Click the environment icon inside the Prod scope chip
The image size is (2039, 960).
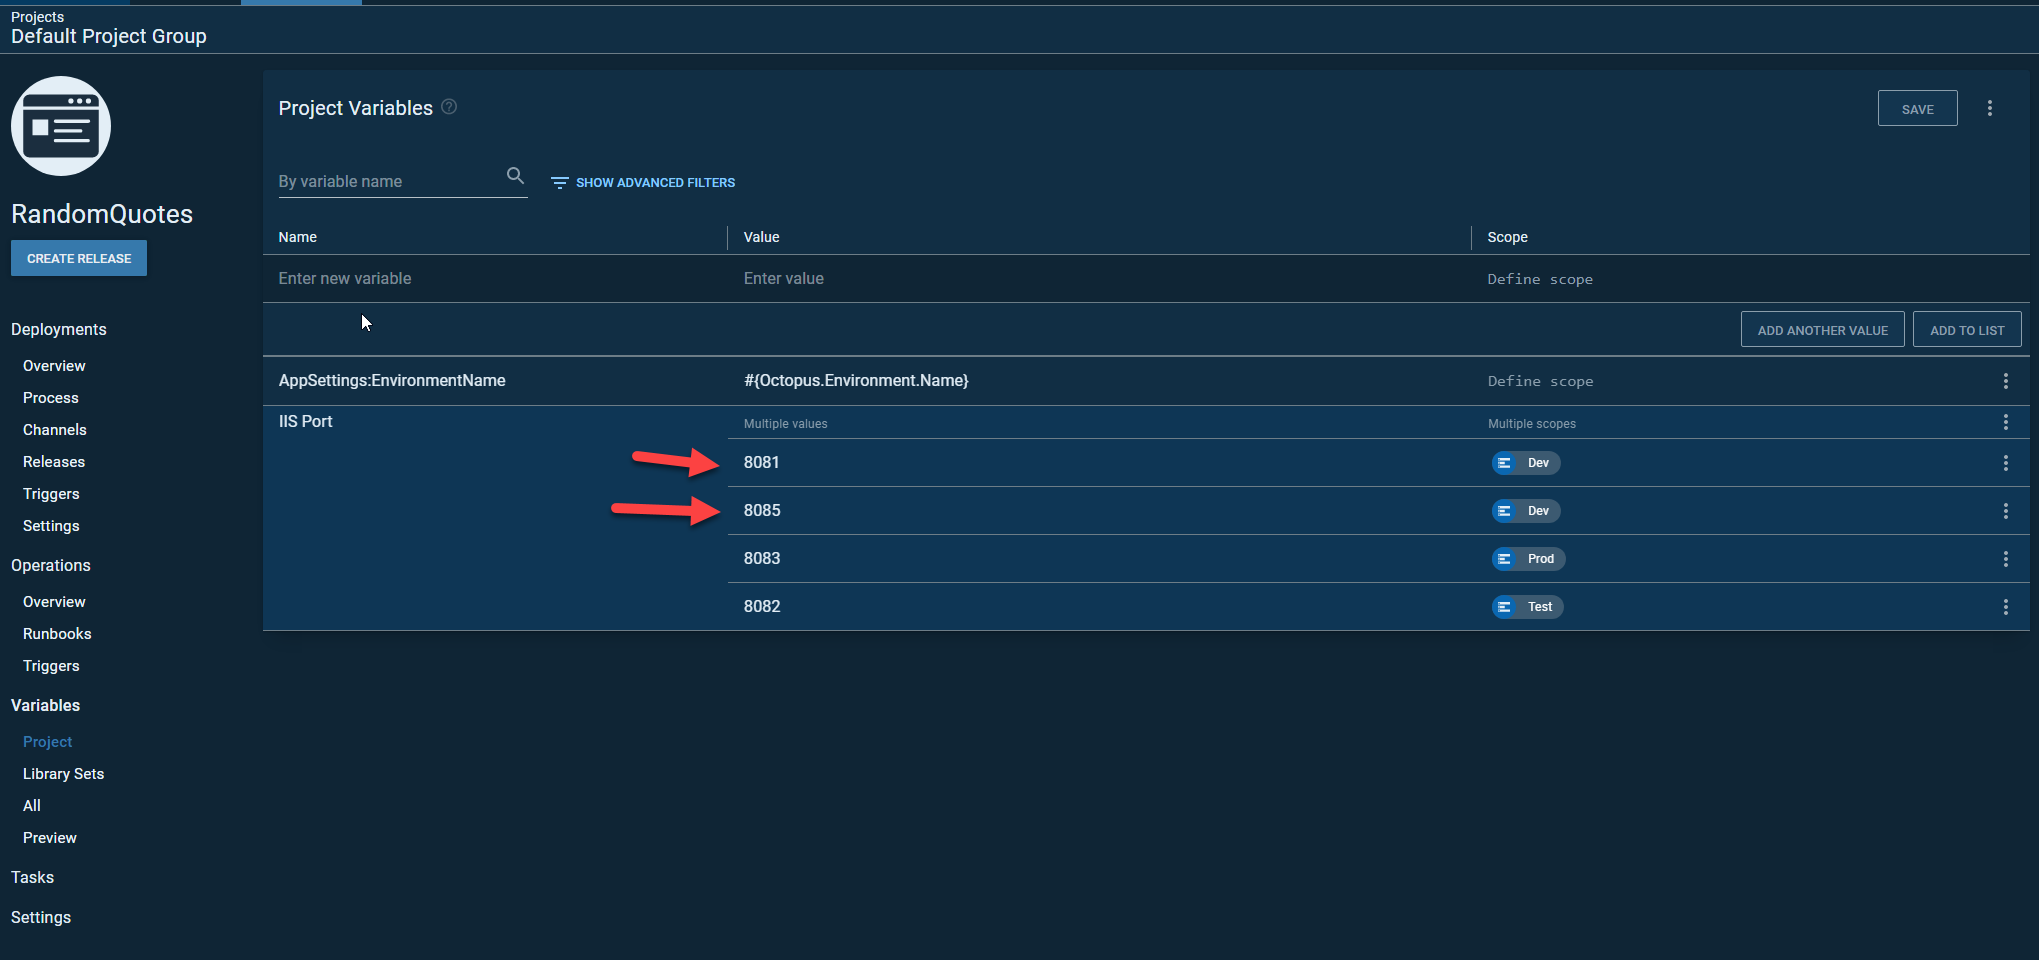1506,559
